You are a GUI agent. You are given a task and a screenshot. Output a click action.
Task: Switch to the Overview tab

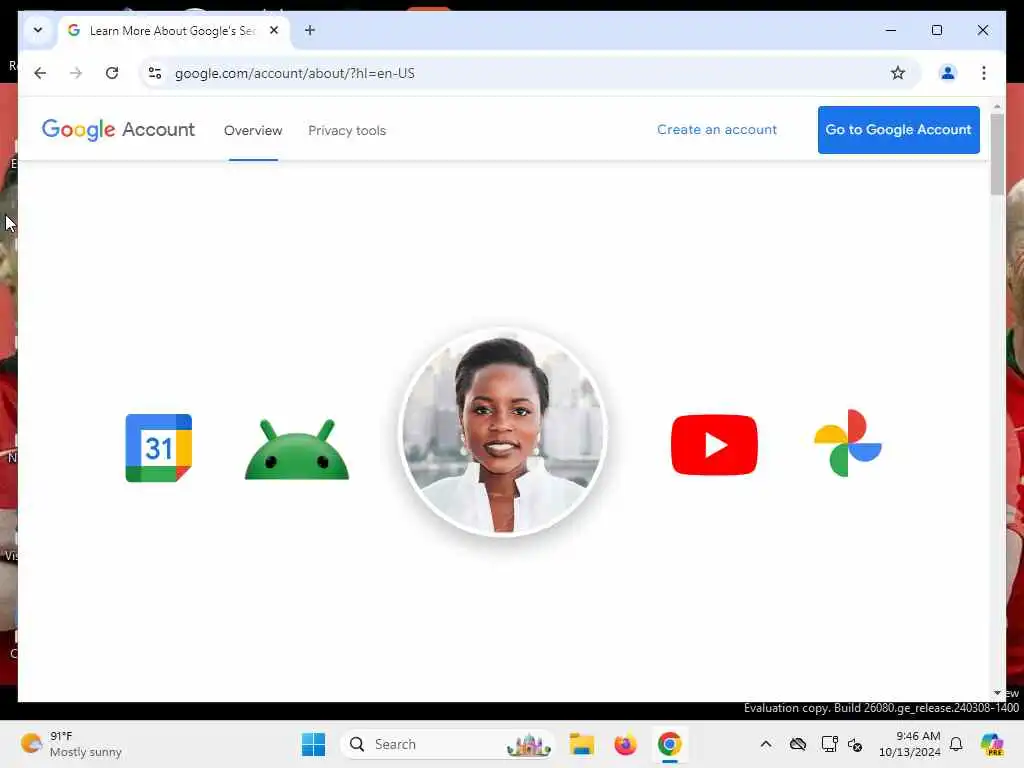point(253,131)
